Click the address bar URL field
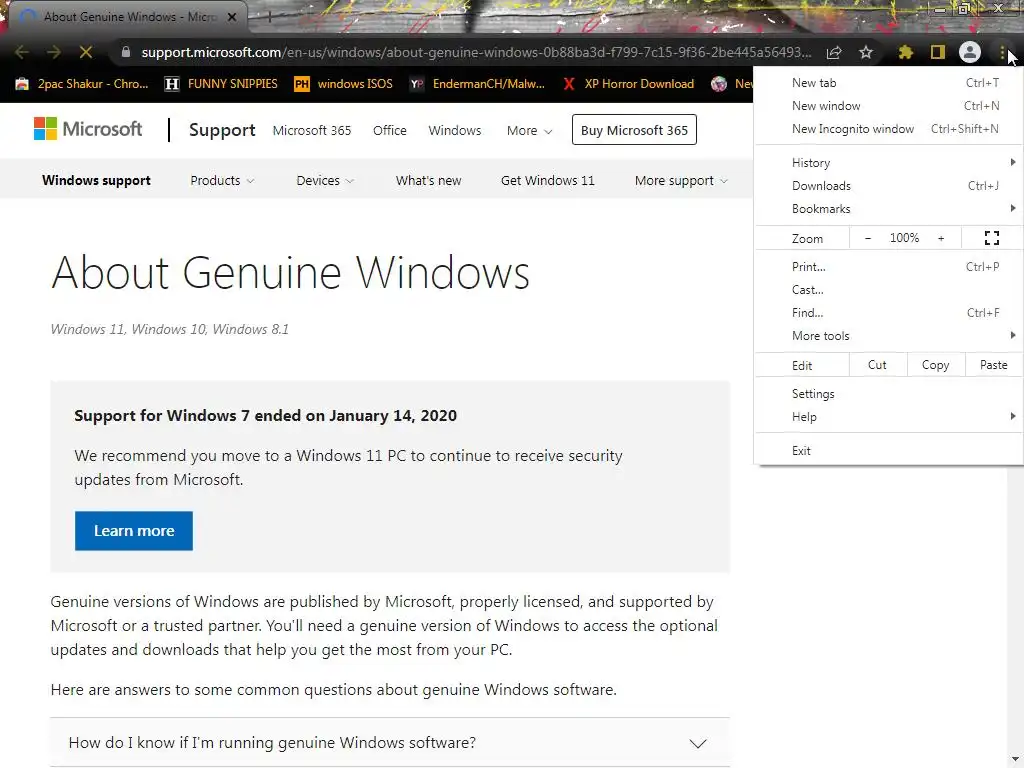Viewport: 1024px width, 768px height. tap(477, 52)
